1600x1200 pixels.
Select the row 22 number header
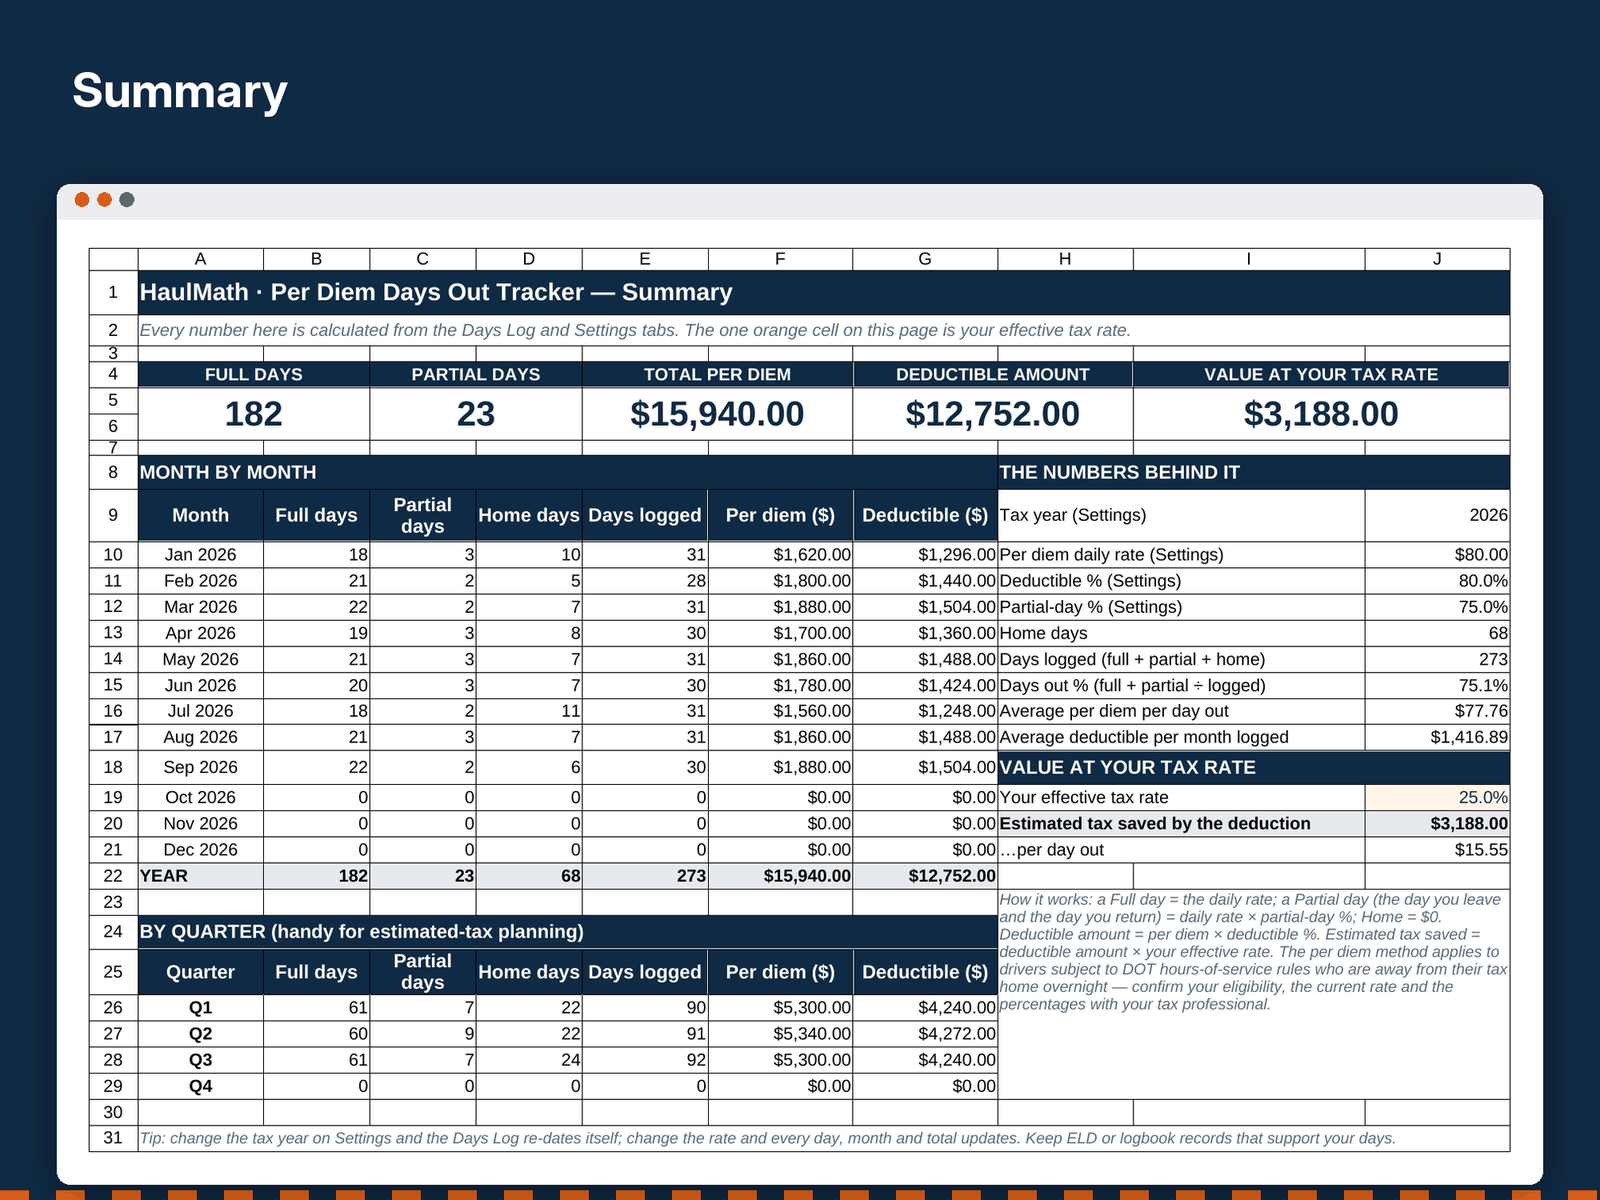click(113, 876)
